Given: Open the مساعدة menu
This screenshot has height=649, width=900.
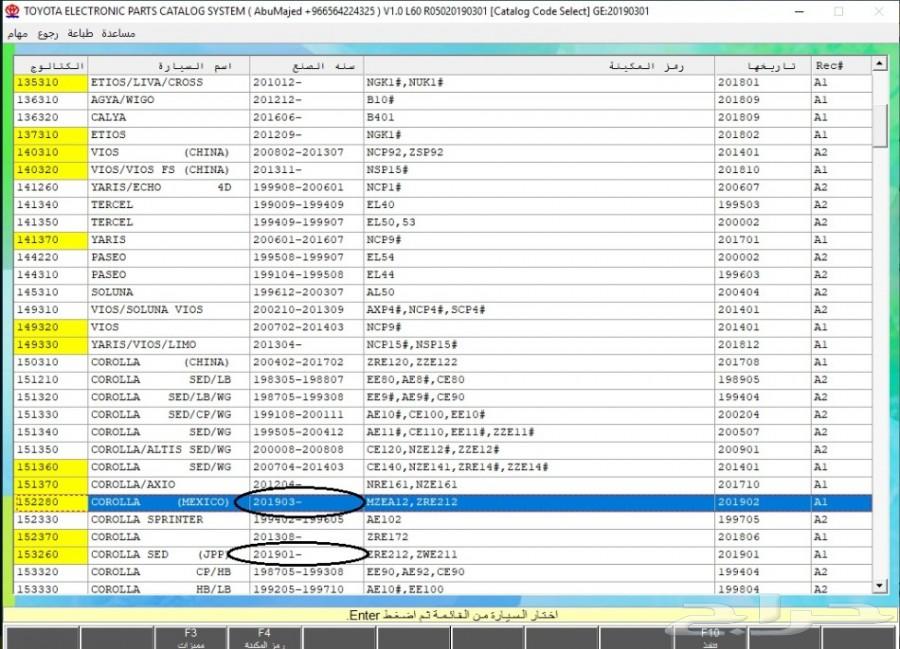Looking at the screenshot, I should (x=118, y=34).
